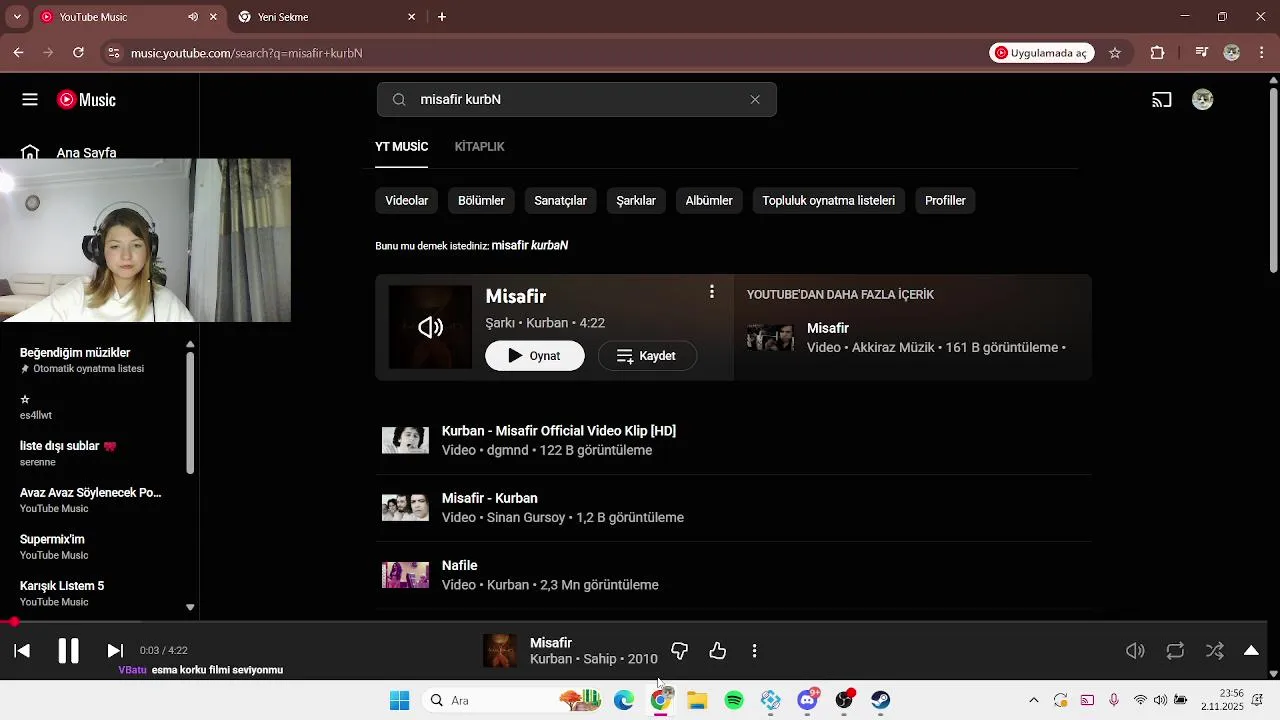Filter results by Şarkılar
1280x720 pixels.
pos(636,201)
